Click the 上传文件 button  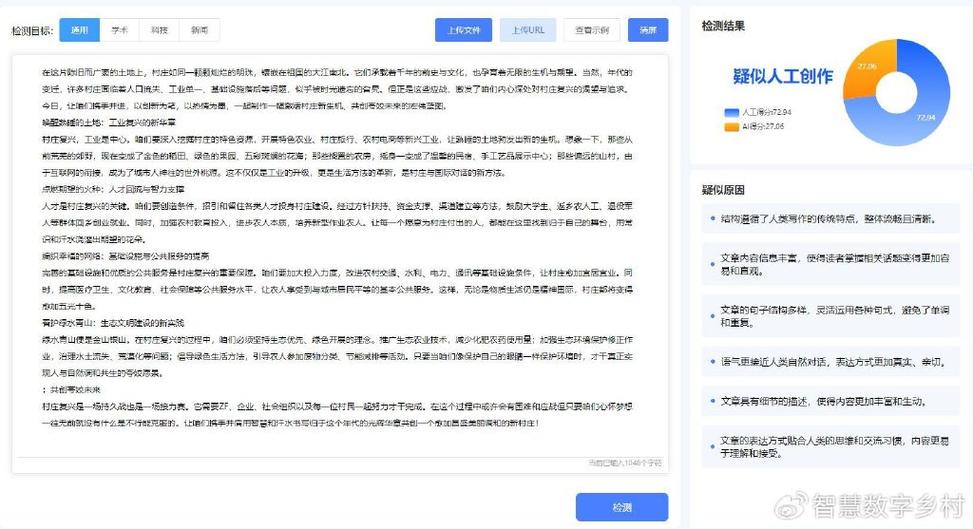(x=464, y=30)
